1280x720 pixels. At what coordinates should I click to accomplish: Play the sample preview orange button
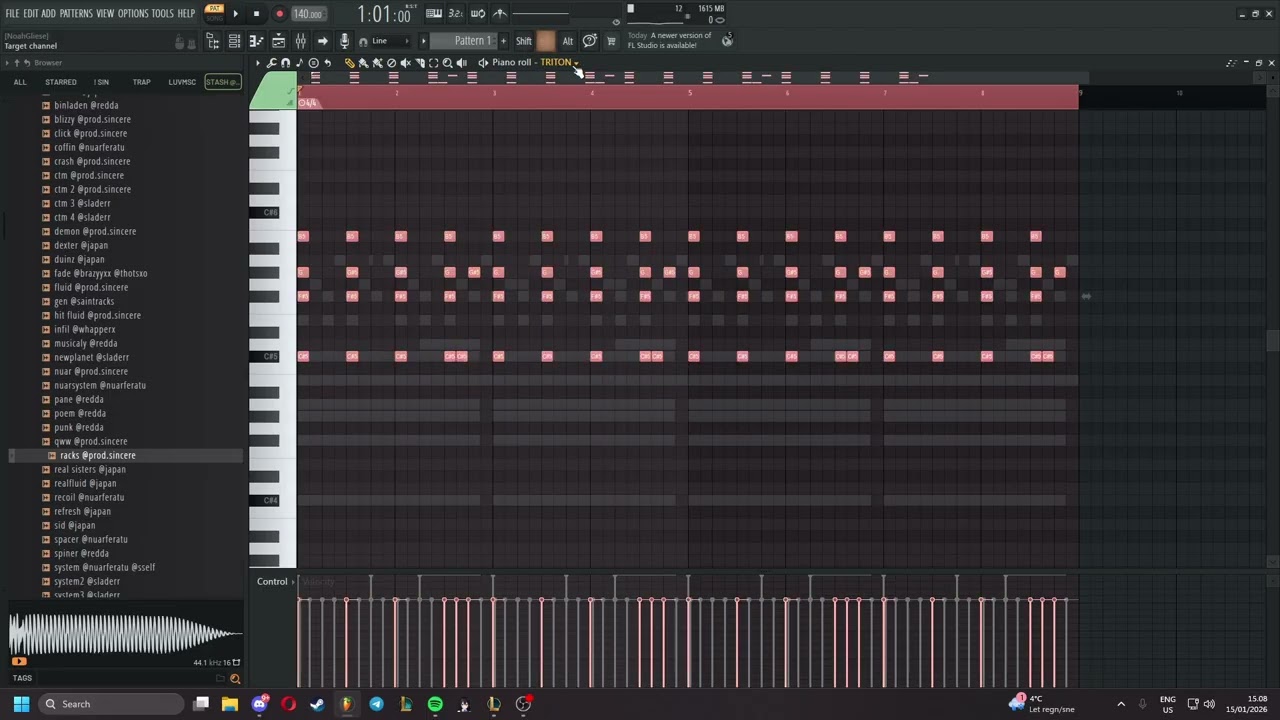(19, 662)
